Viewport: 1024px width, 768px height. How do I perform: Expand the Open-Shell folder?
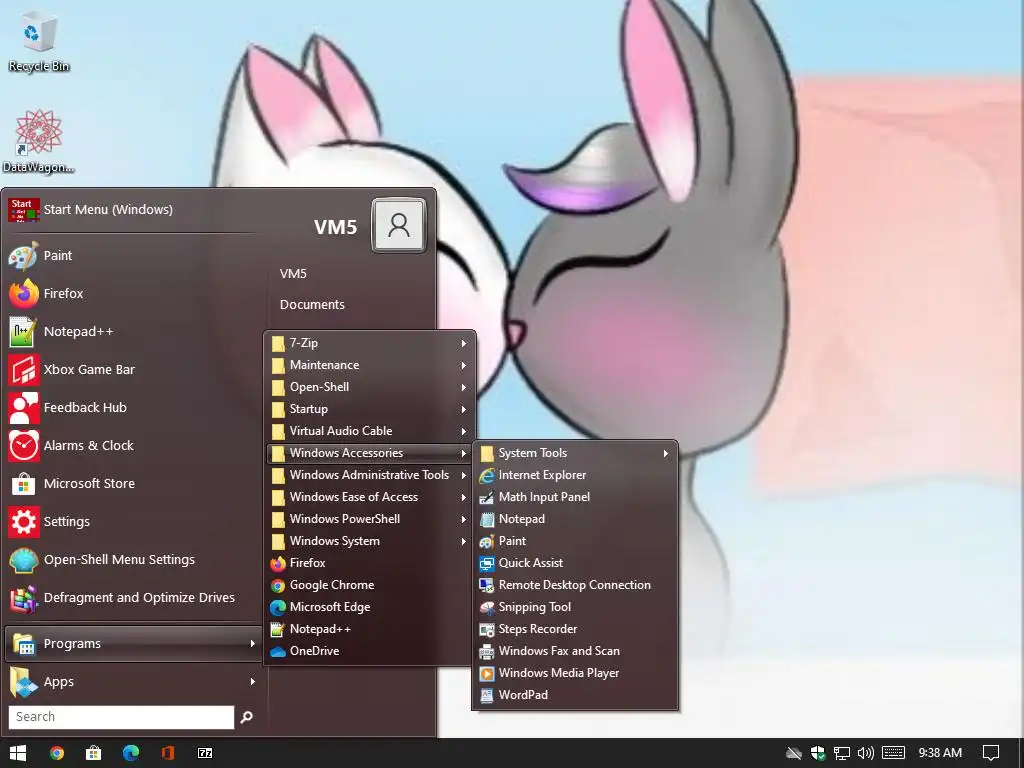point(369,387)
